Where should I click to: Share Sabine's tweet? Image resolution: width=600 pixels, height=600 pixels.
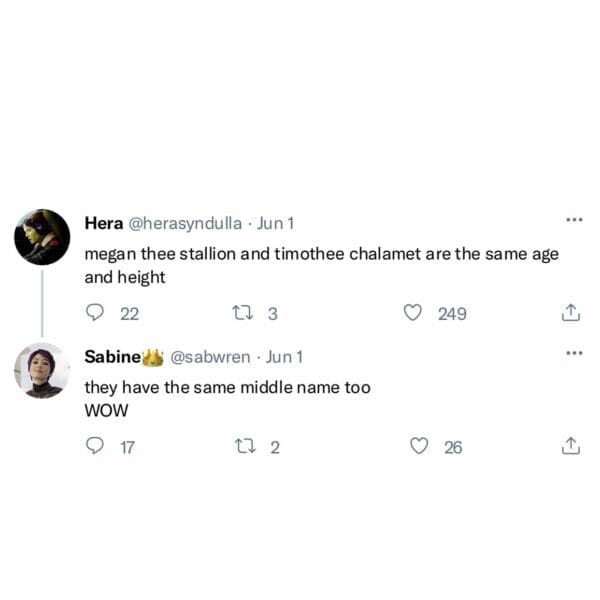click(571, 446)
